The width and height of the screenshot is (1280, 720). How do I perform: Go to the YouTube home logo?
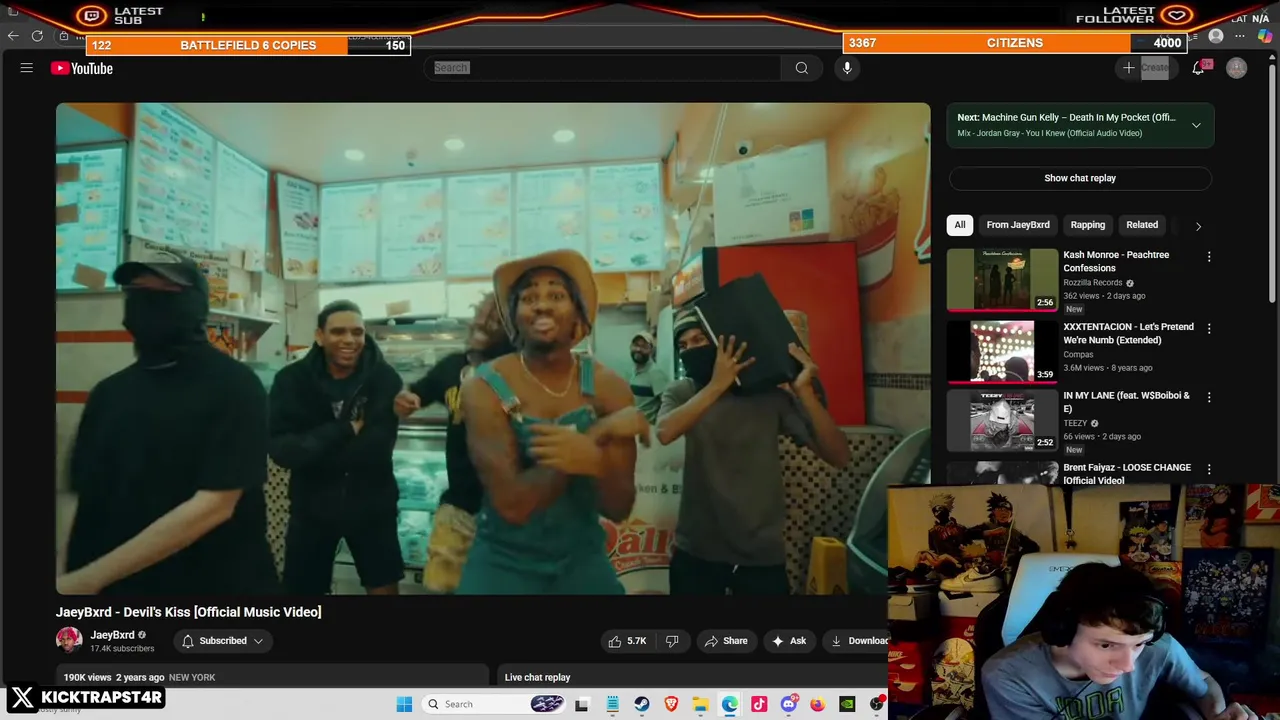point(82,68)
